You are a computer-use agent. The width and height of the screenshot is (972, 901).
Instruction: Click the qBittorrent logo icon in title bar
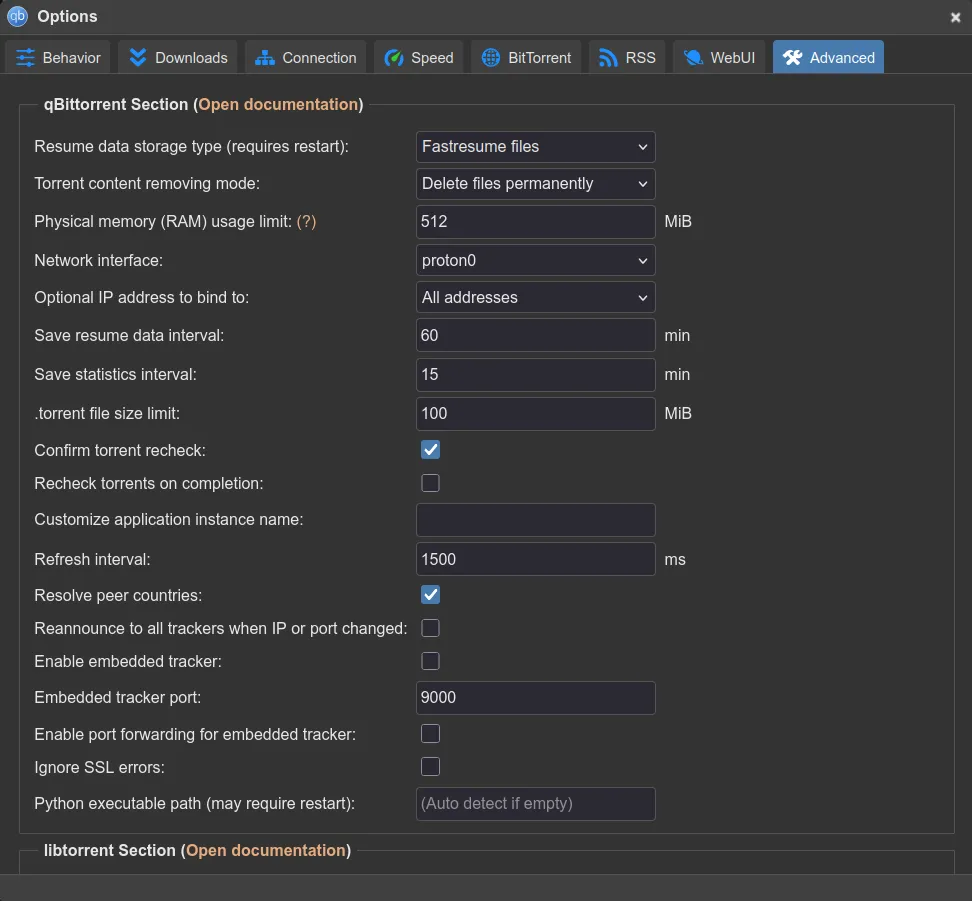coord(17,16)
